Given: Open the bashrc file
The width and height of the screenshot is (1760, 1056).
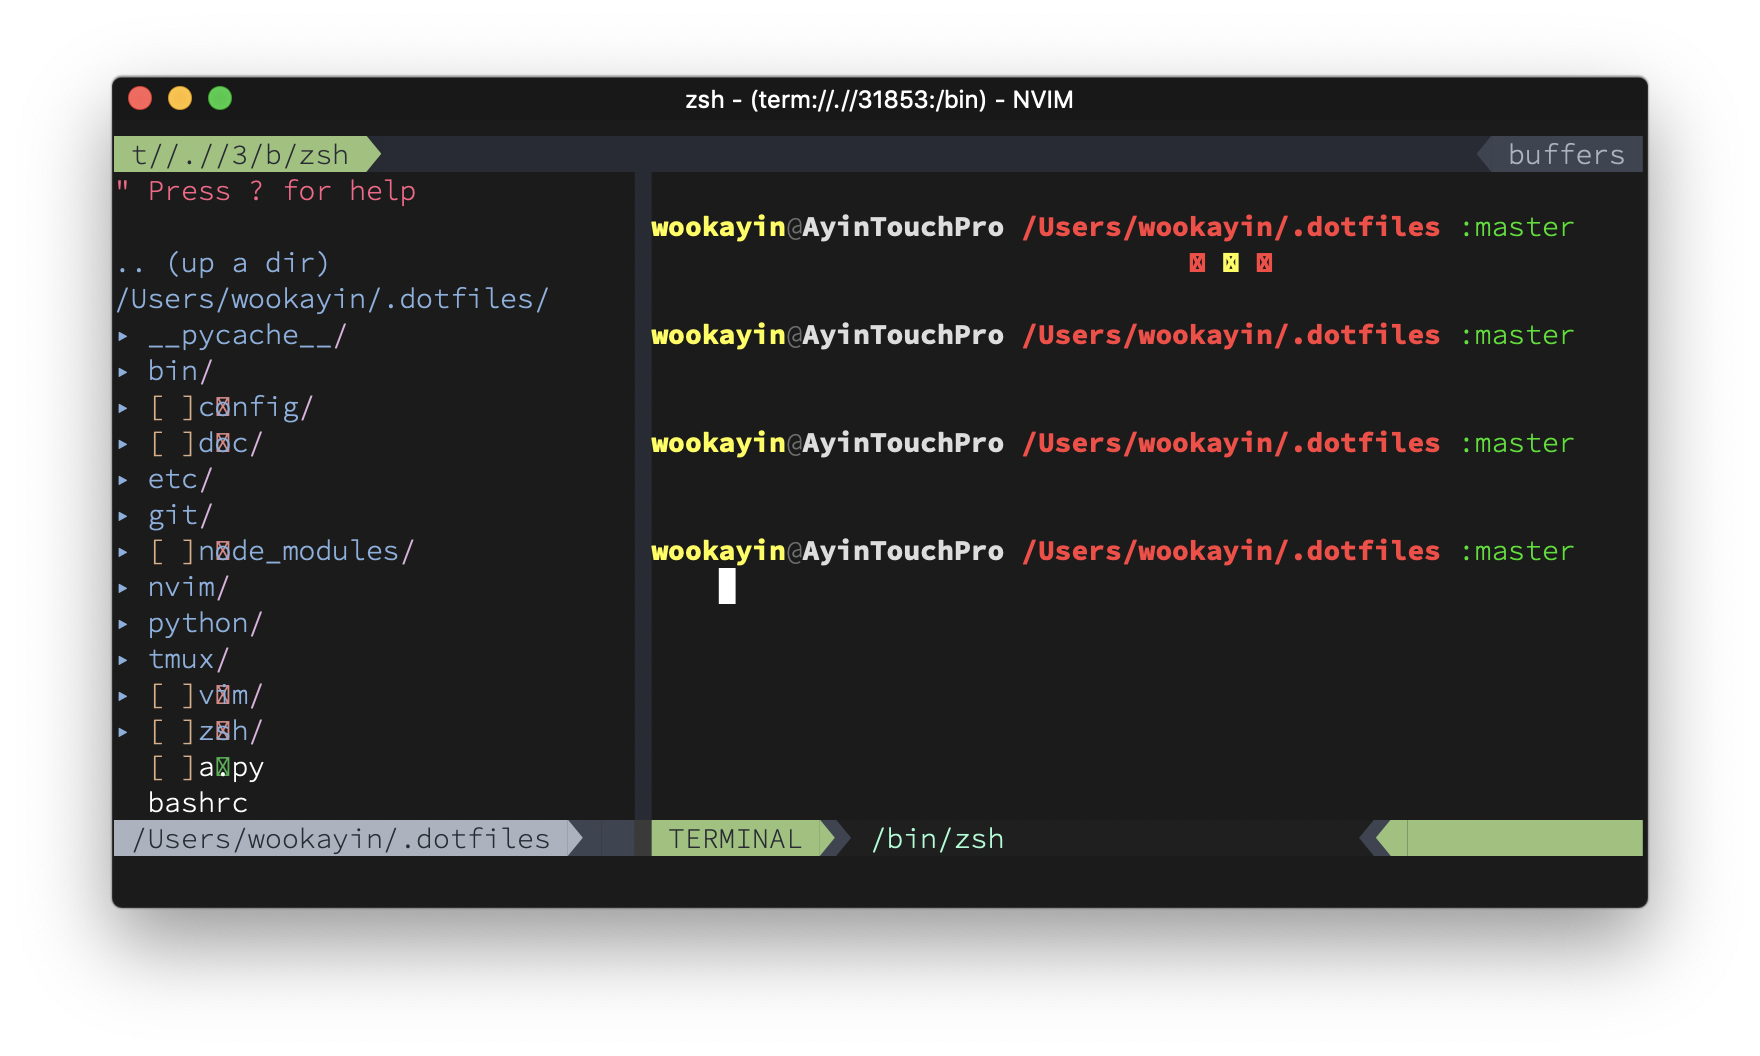Looking at the screenshot, I should pyautogui.click(x=198, y=804).
